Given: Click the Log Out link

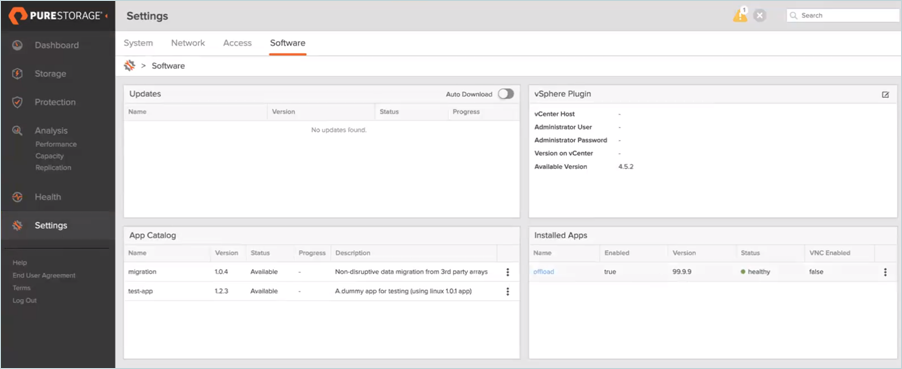Looking at the screenshot, I should 25,300.
